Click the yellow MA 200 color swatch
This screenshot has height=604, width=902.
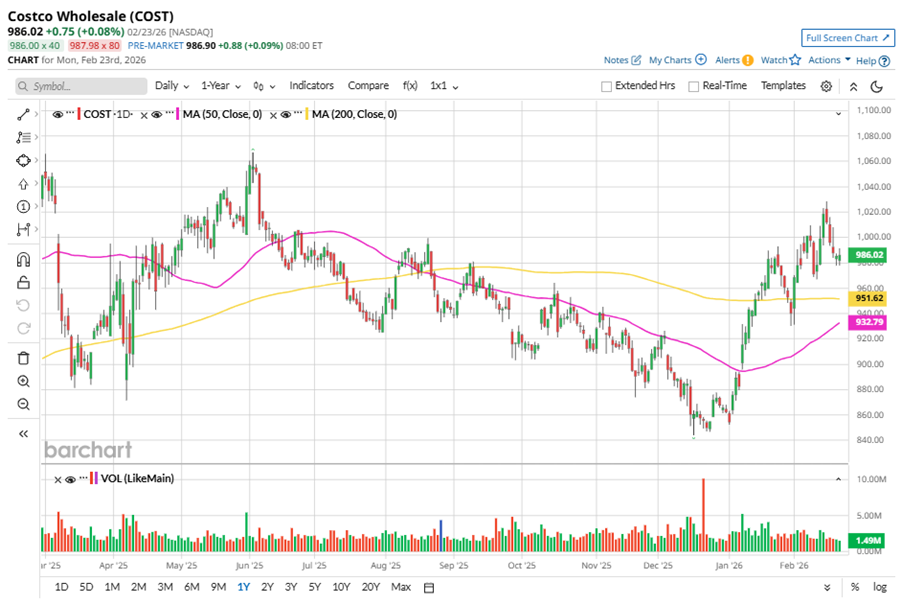[x=307, y=114]
